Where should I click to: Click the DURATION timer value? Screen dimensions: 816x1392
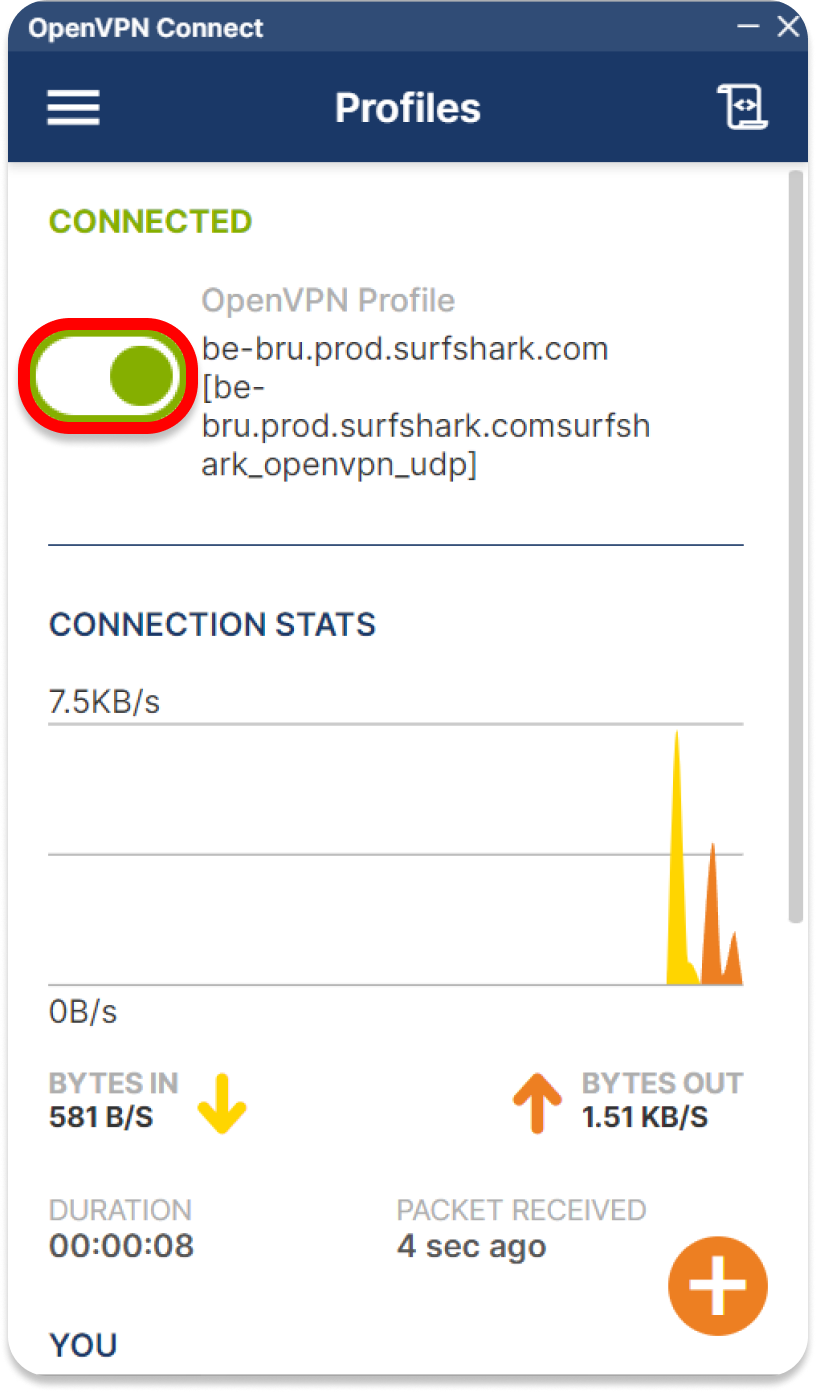(x=121, y=1246)
